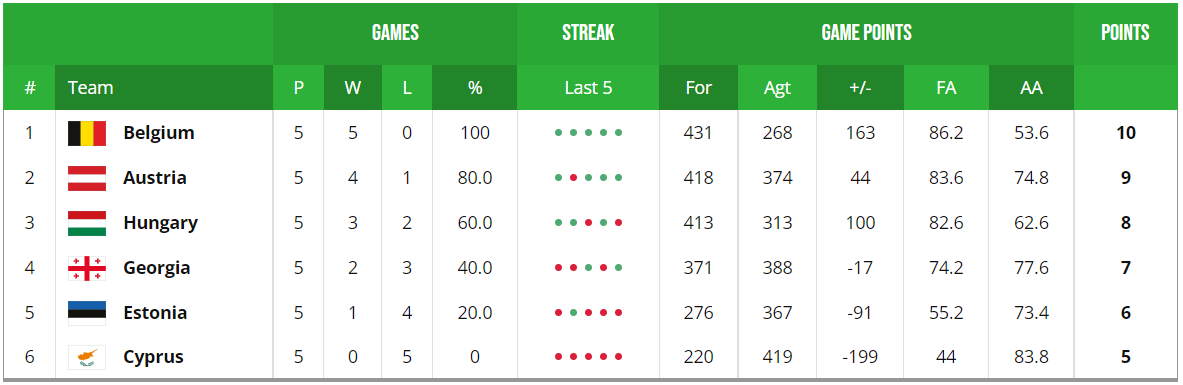Open the Georgia team link
The height and width of the screenshot is (385, 1183).
coord(157,268)
